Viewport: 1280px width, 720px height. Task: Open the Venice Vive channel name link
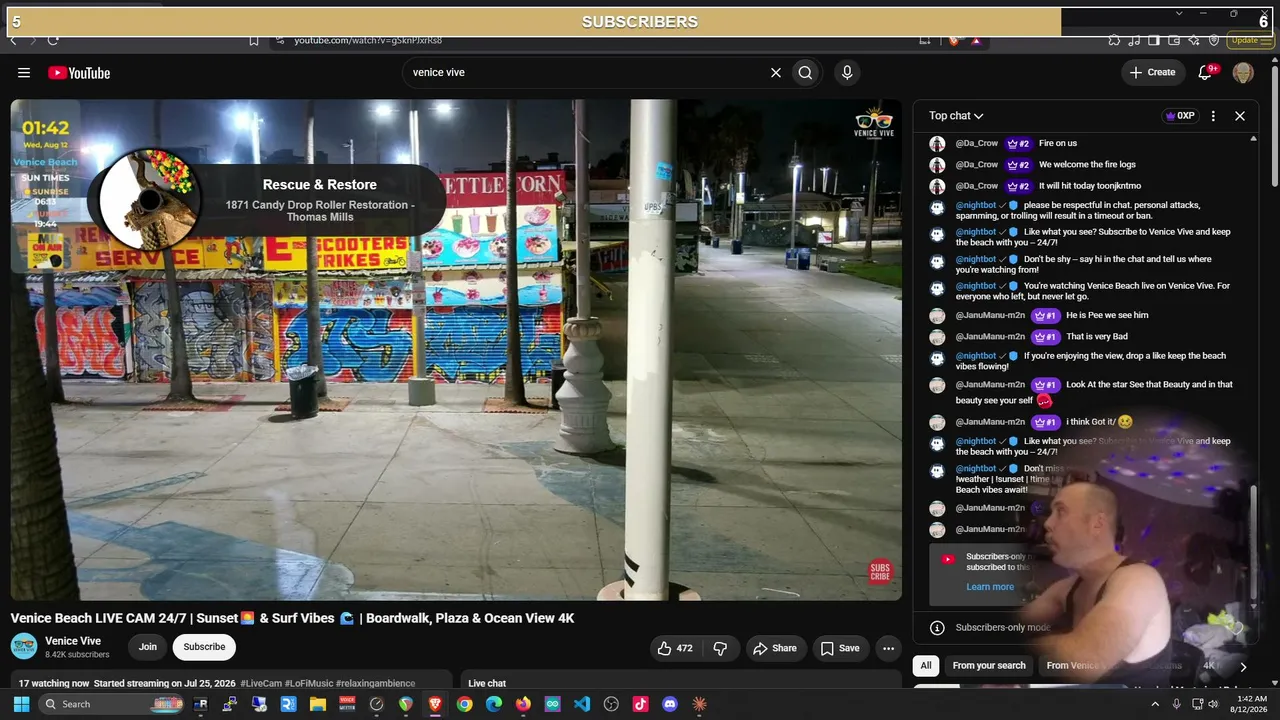tap(73, 641)
